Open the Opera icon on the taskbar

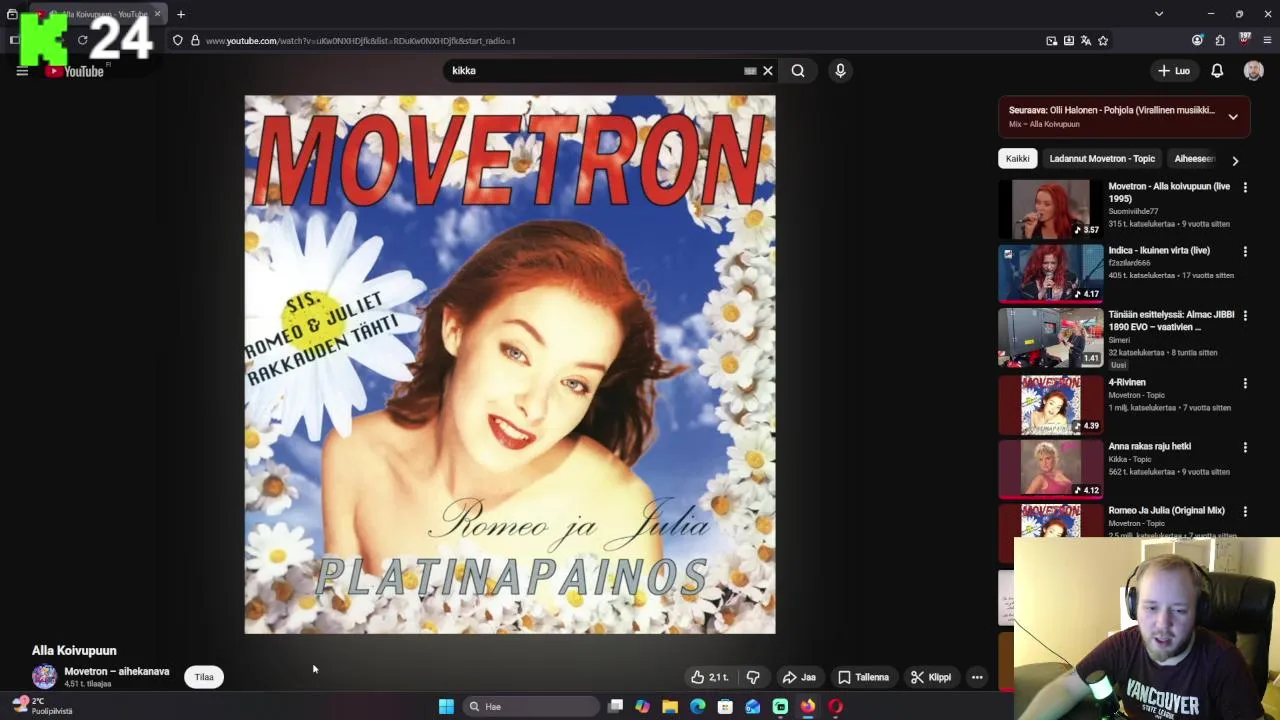pyautogui.click(x=835, y=706)
